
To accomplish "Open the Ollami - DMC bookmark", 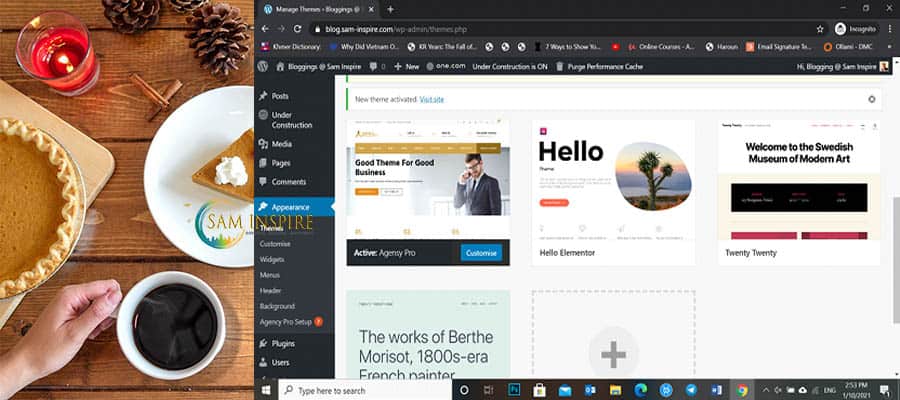I will (848, 47).
